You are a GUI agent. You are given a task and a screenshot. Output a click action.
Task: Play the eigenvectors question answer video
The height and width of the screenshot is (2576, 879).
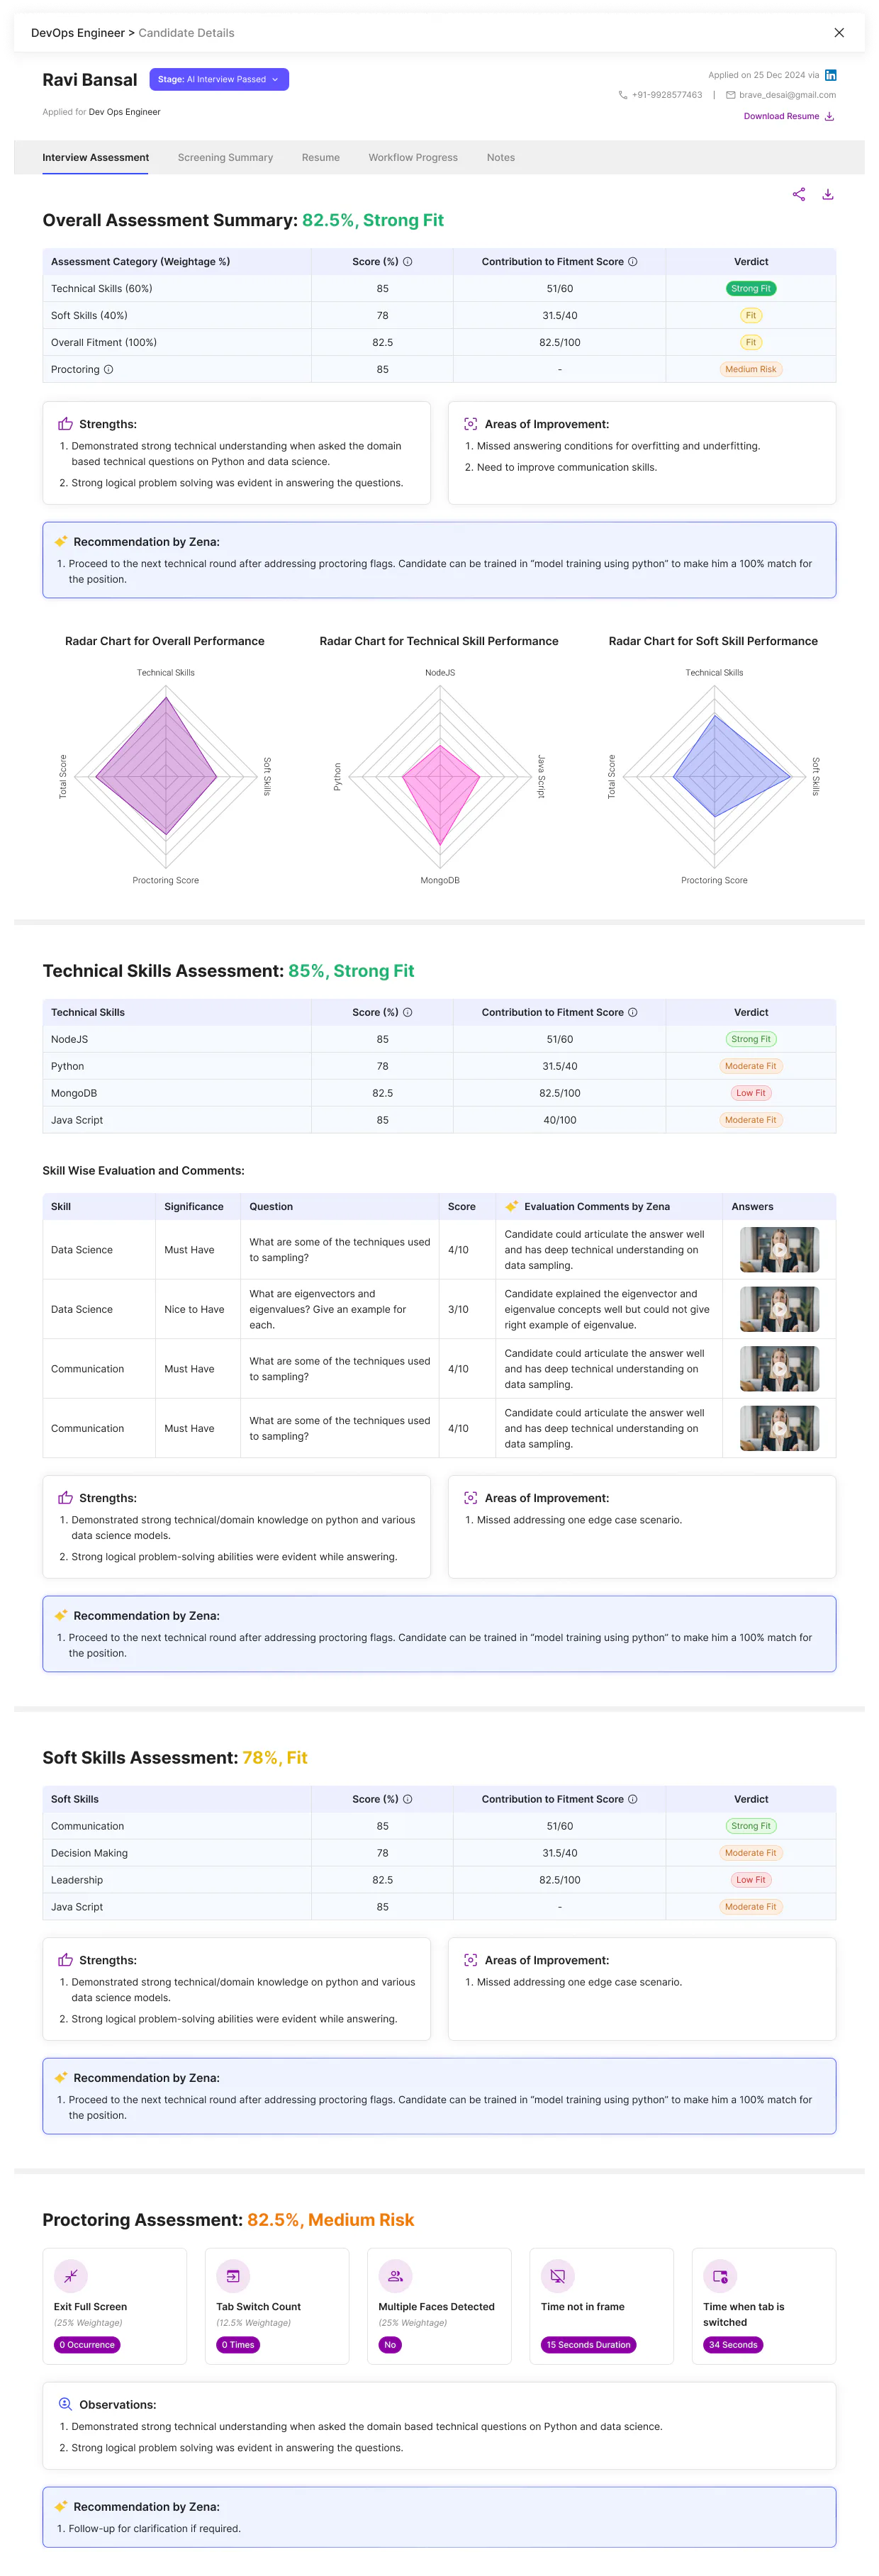click(779, 1309)
